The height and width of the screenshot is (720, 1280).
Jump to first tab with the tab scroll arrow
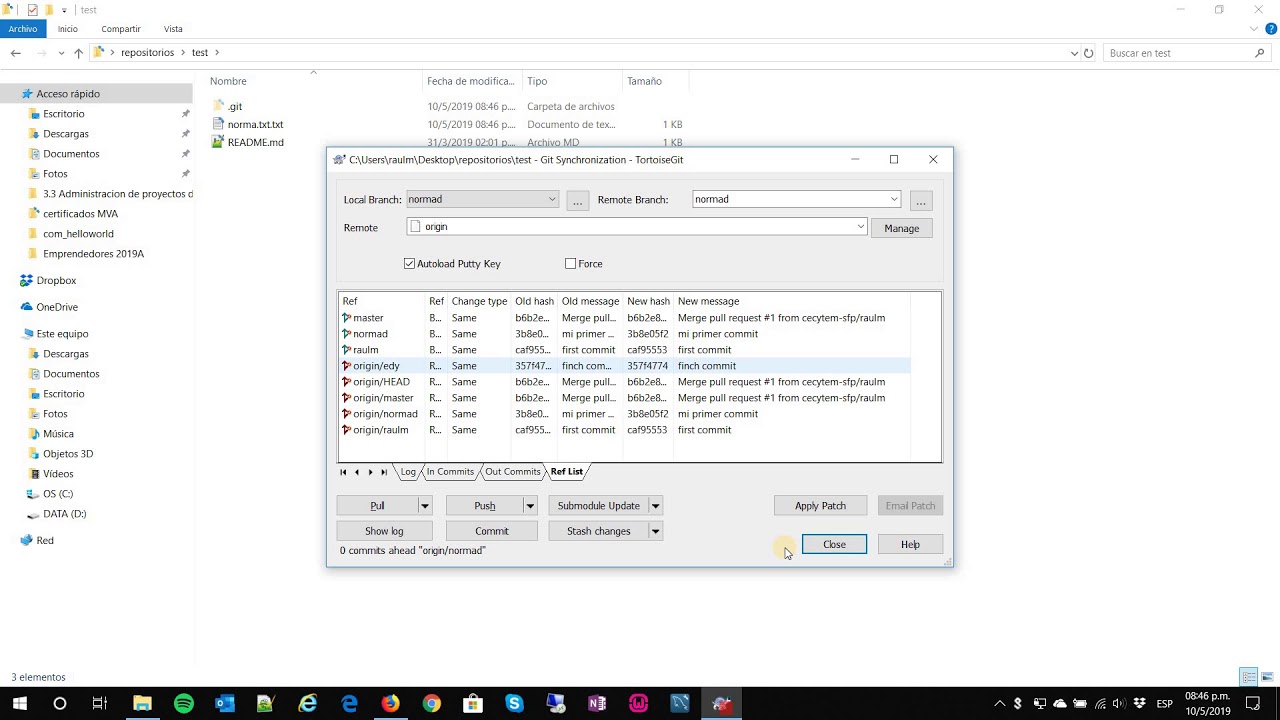[343, 472]
